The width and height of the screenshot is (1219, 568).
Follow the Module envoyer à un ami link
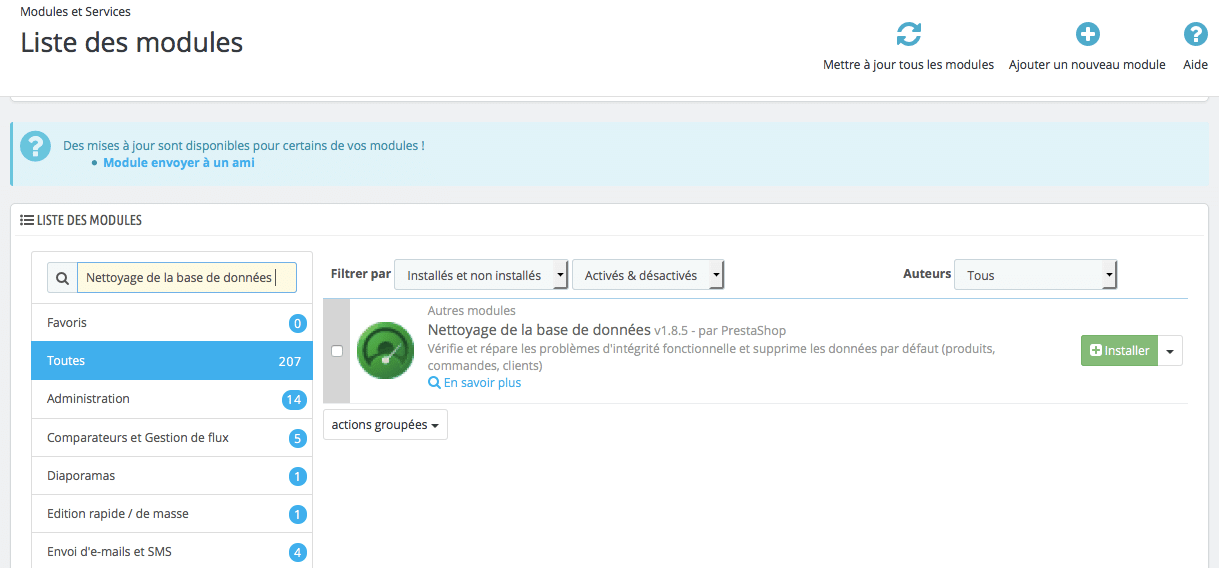tap(178, 162)
